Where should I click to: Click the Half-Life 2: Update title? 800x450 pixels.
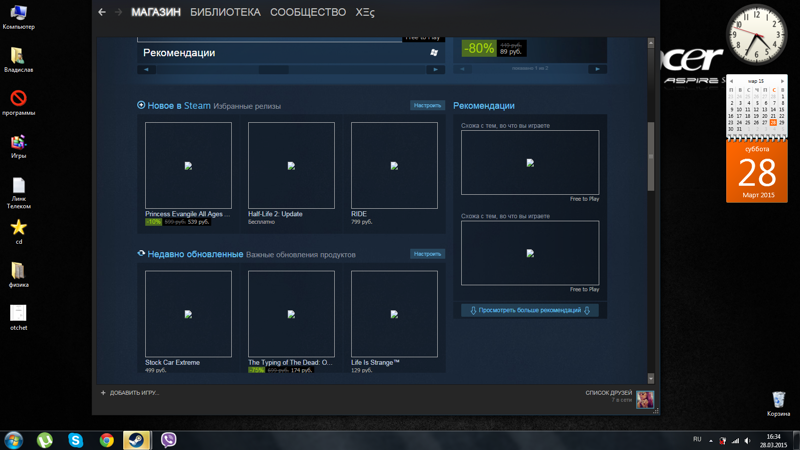275,214
